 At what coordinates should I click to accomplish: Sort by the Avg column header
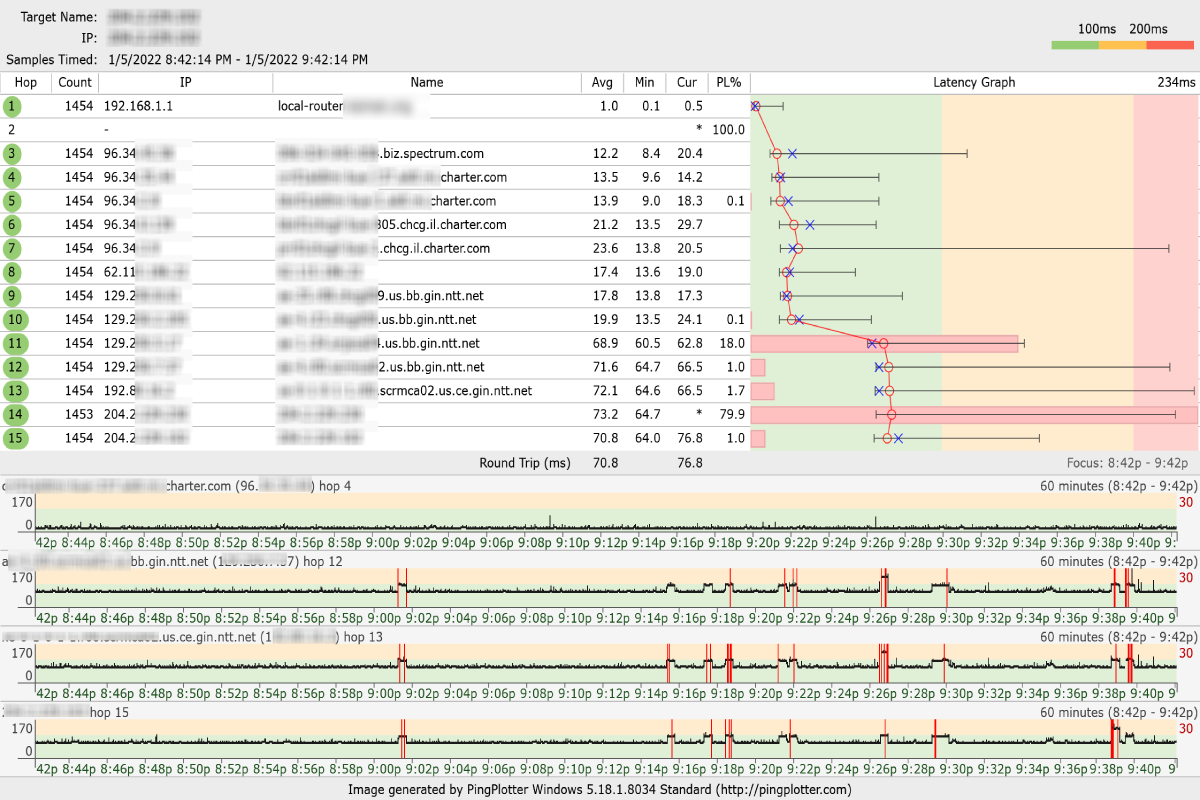point(602,82)
